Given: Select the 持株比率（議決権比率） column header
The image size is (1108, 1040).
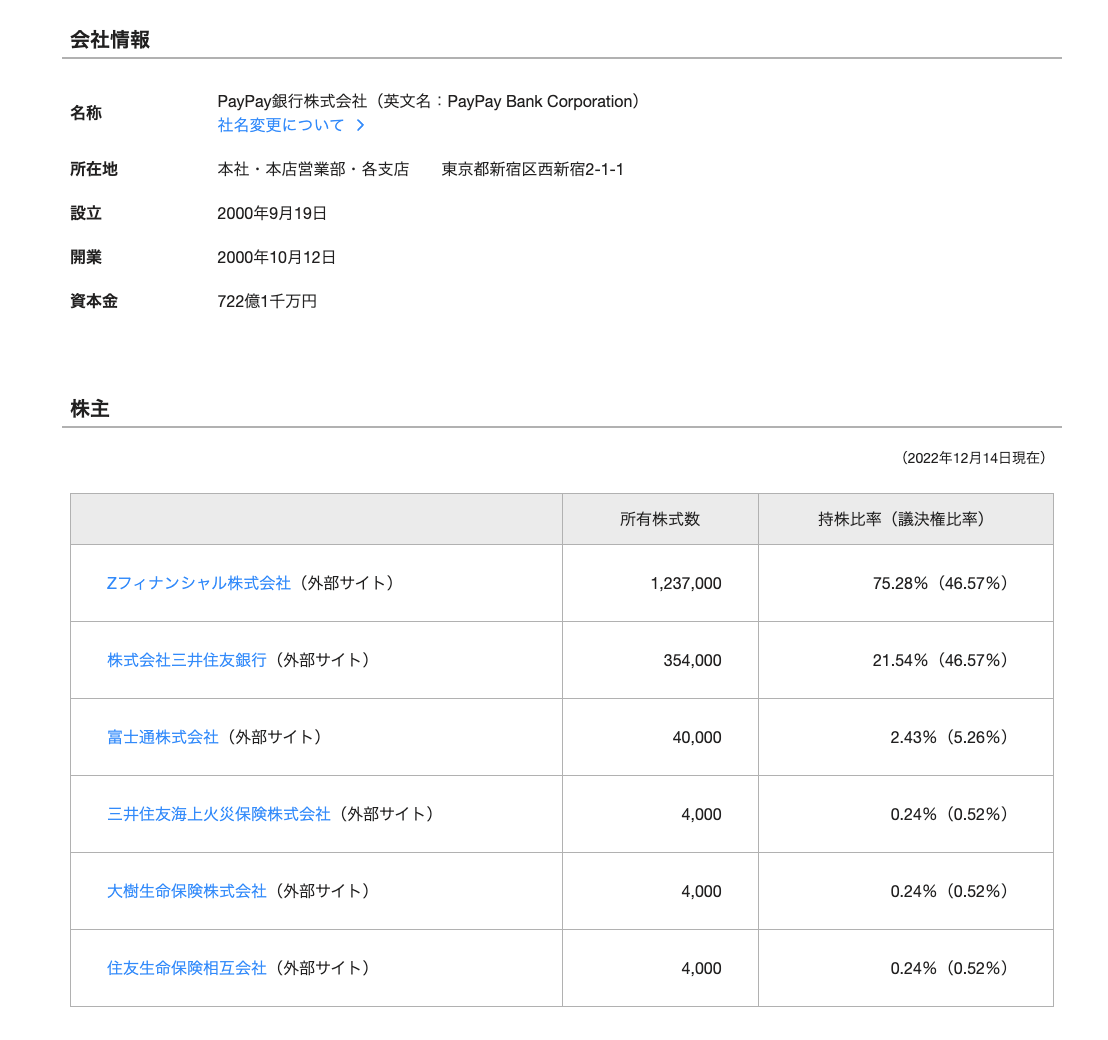Looking at the screenshot, I should [904, 519].
